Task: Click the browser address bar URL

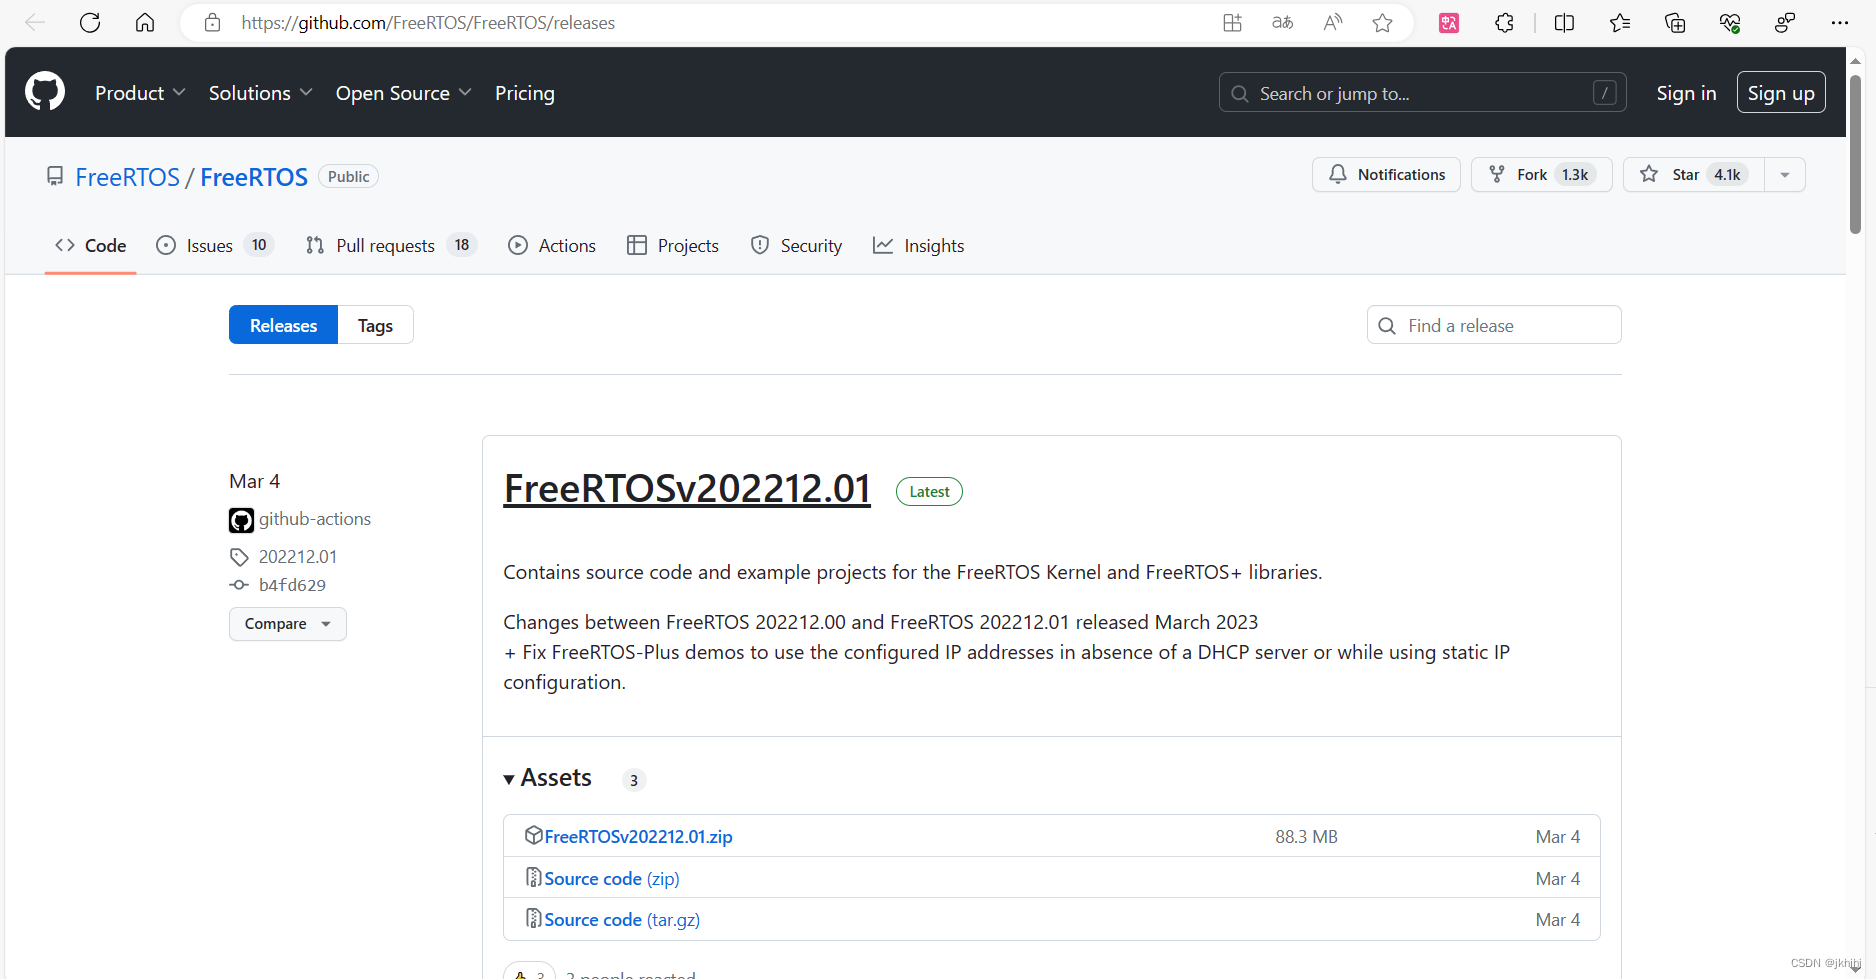Action: coord(428,23)
